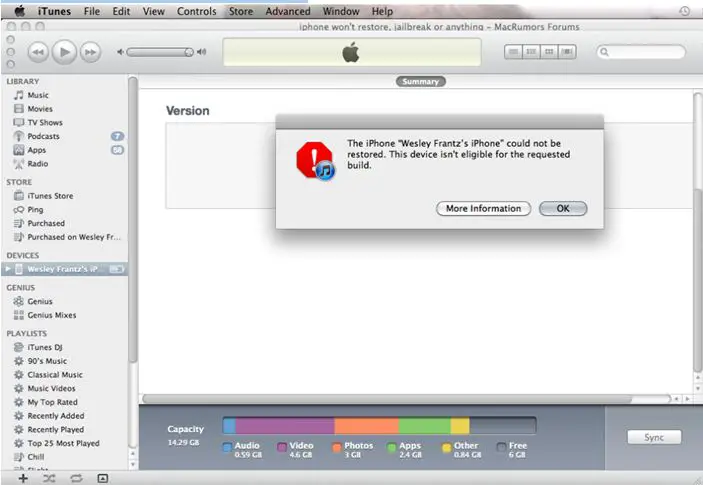Open the Edit menu
This screenshot has width=703, height=485.
[x=121, y=11]
